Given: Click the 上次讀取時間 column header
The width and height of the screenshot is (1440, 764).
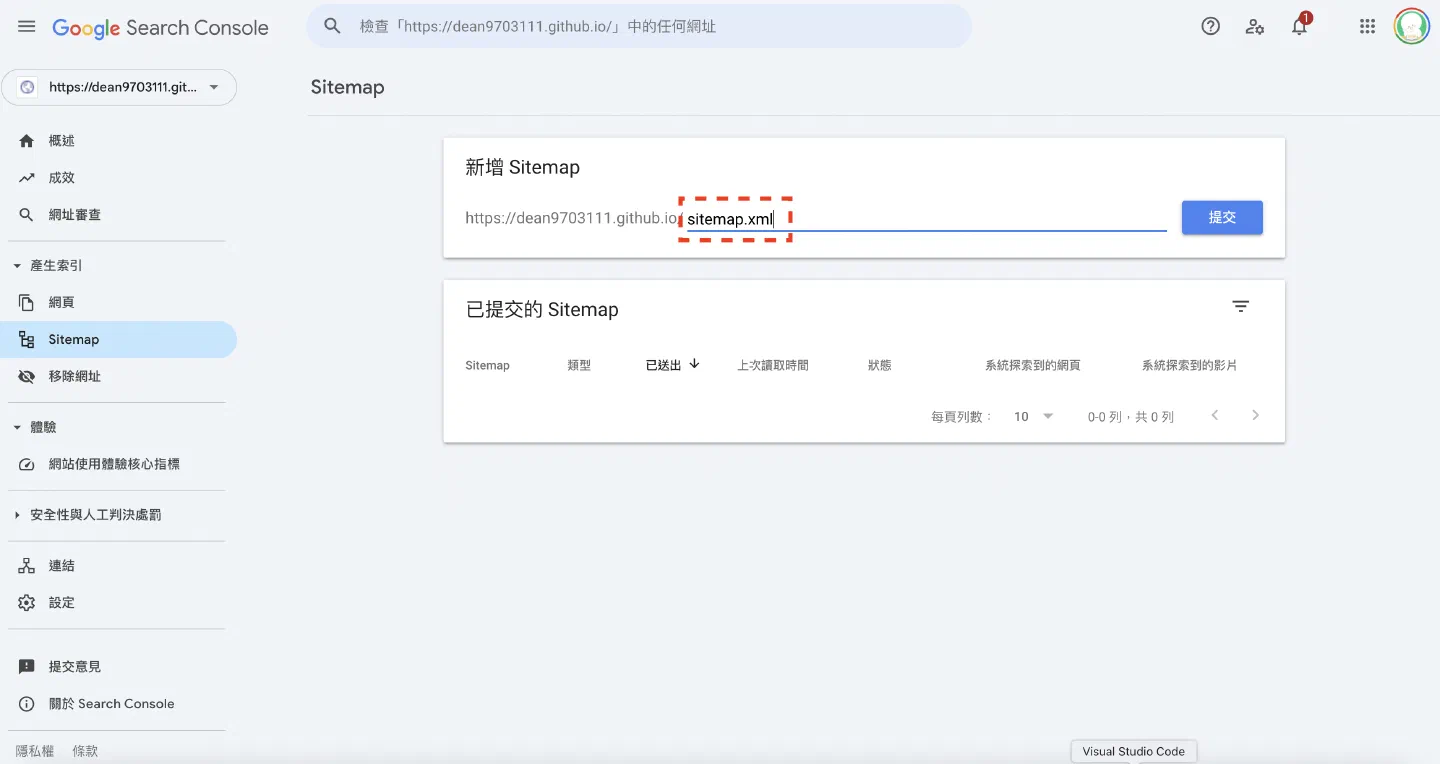Looking at the screenshot, I should [x=773, y=366].
